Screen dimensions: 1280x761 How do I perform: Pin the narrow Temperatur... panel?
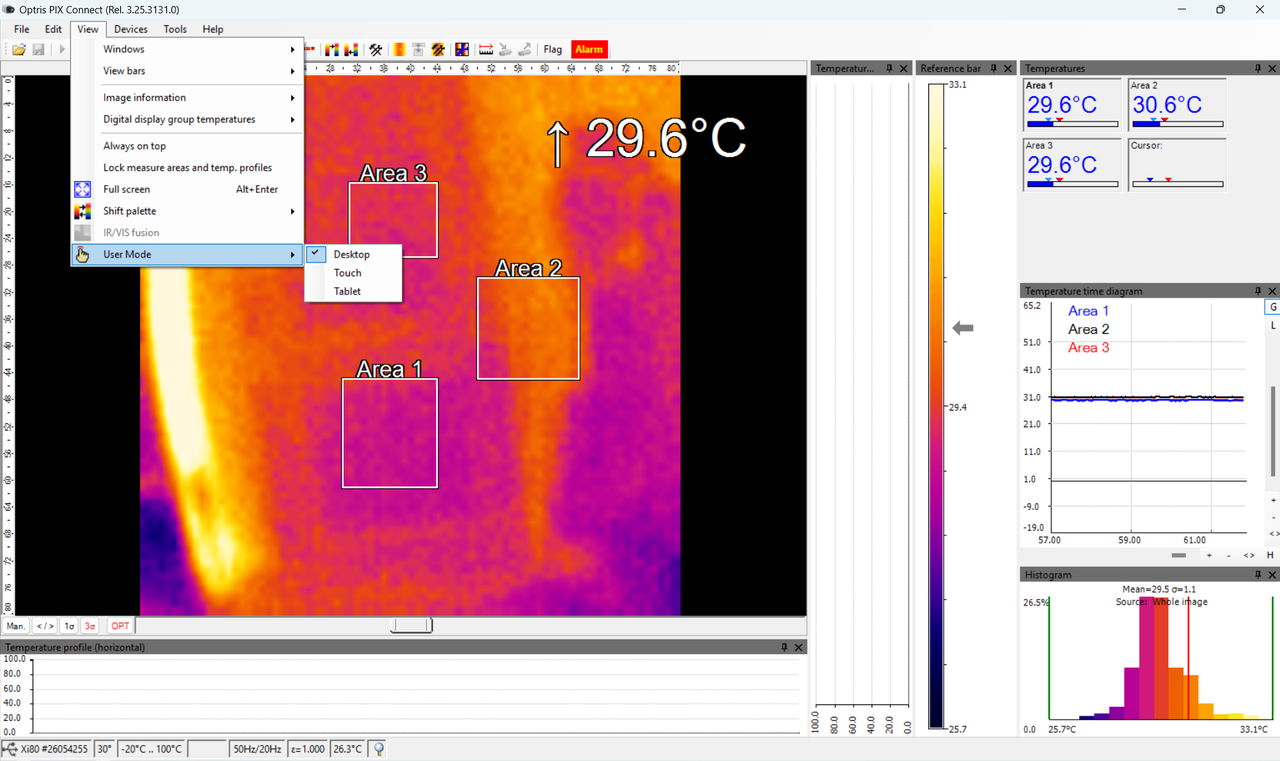pyautogui.click(x=889, y=68)
